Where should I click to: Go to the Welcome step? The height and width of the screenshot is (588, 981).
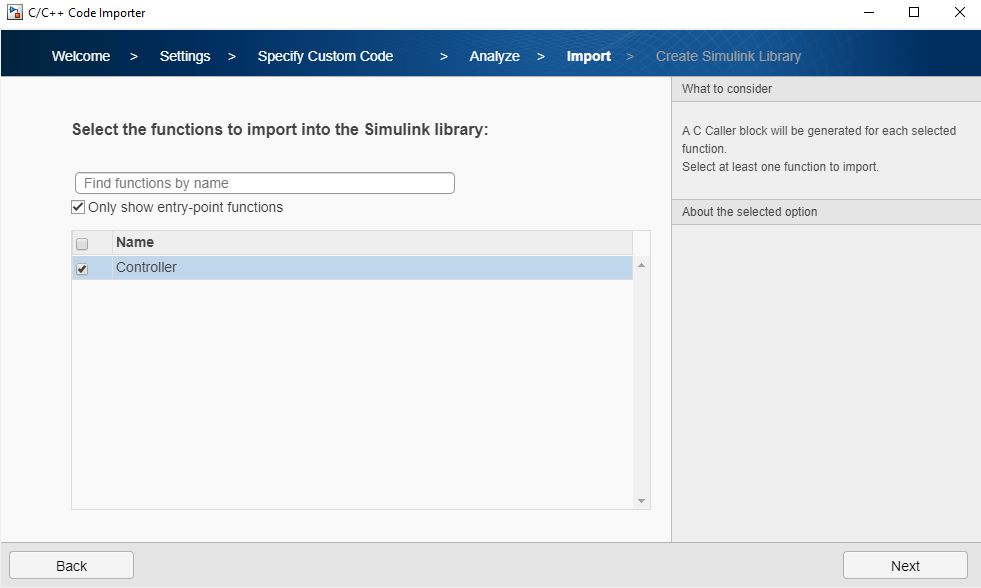click(81, 56)
